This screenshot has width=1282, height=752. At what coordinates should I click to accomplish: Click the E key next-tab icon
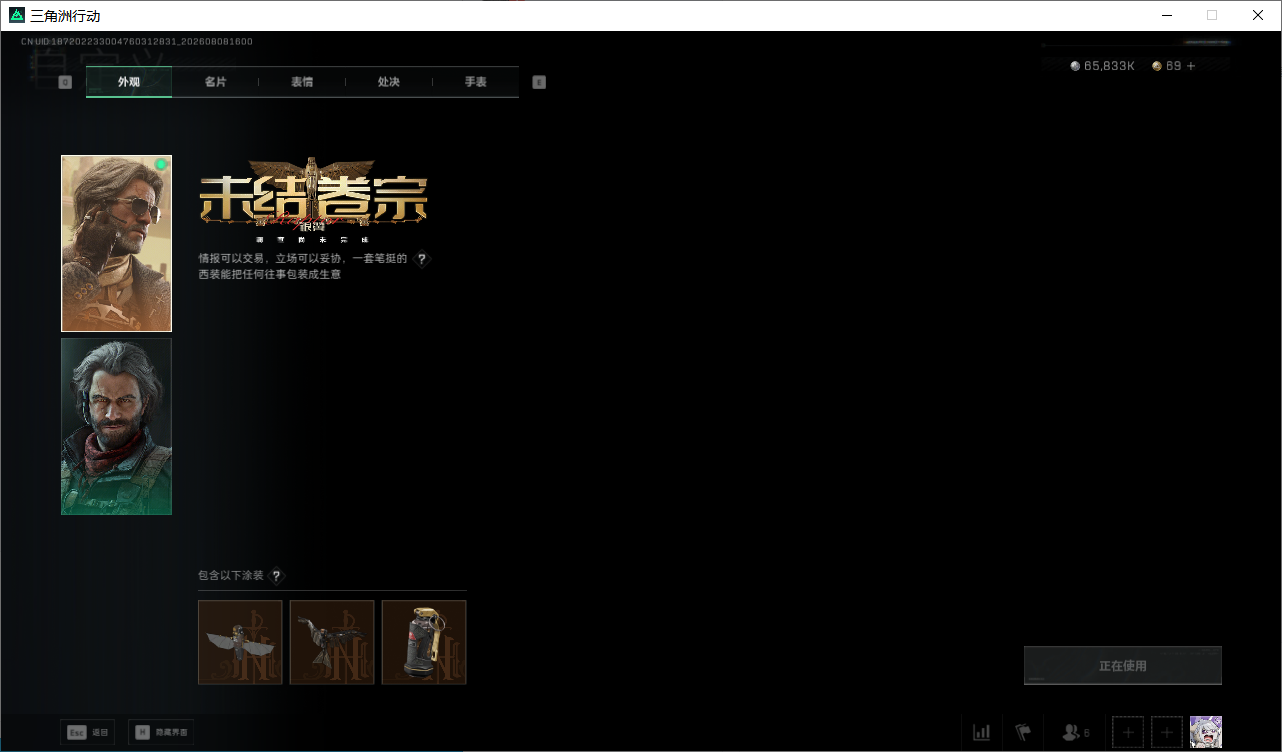539,82
